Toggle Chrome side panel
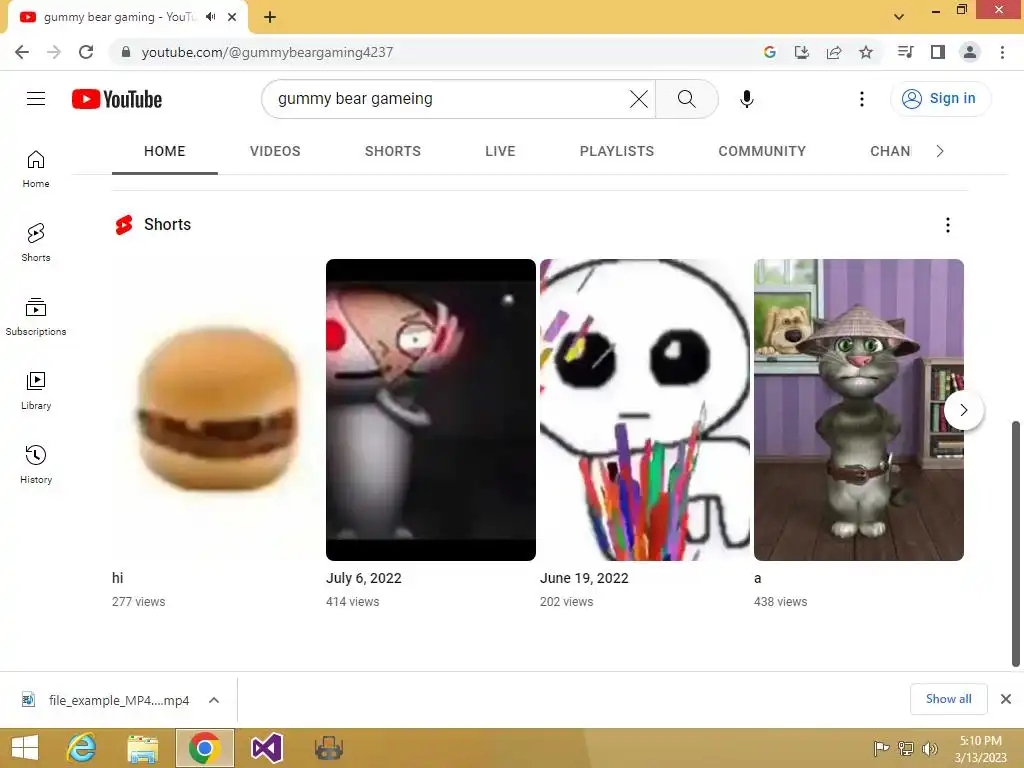The height and width of the screenshot is (768, 1024). pos(938,52)
